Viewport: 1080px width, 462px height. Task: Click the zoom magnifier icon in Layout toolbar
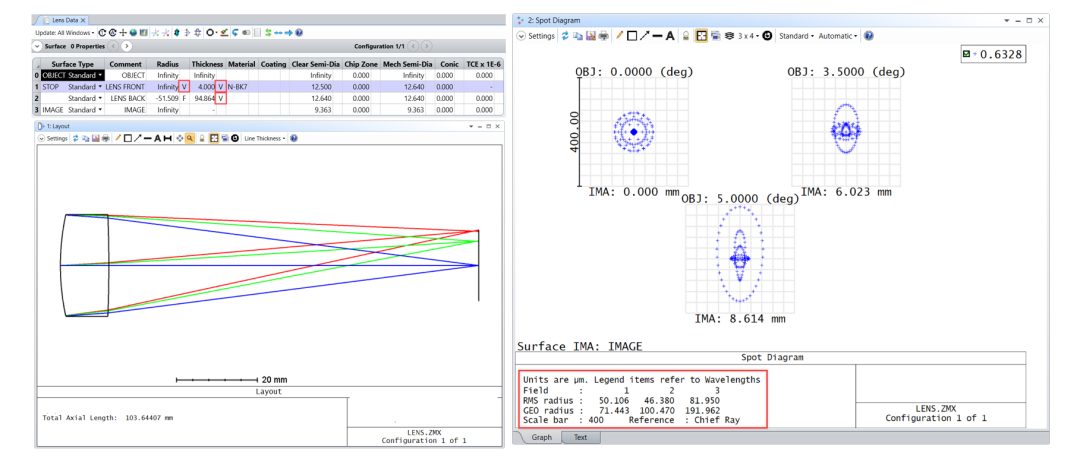[x=189, y=138]
